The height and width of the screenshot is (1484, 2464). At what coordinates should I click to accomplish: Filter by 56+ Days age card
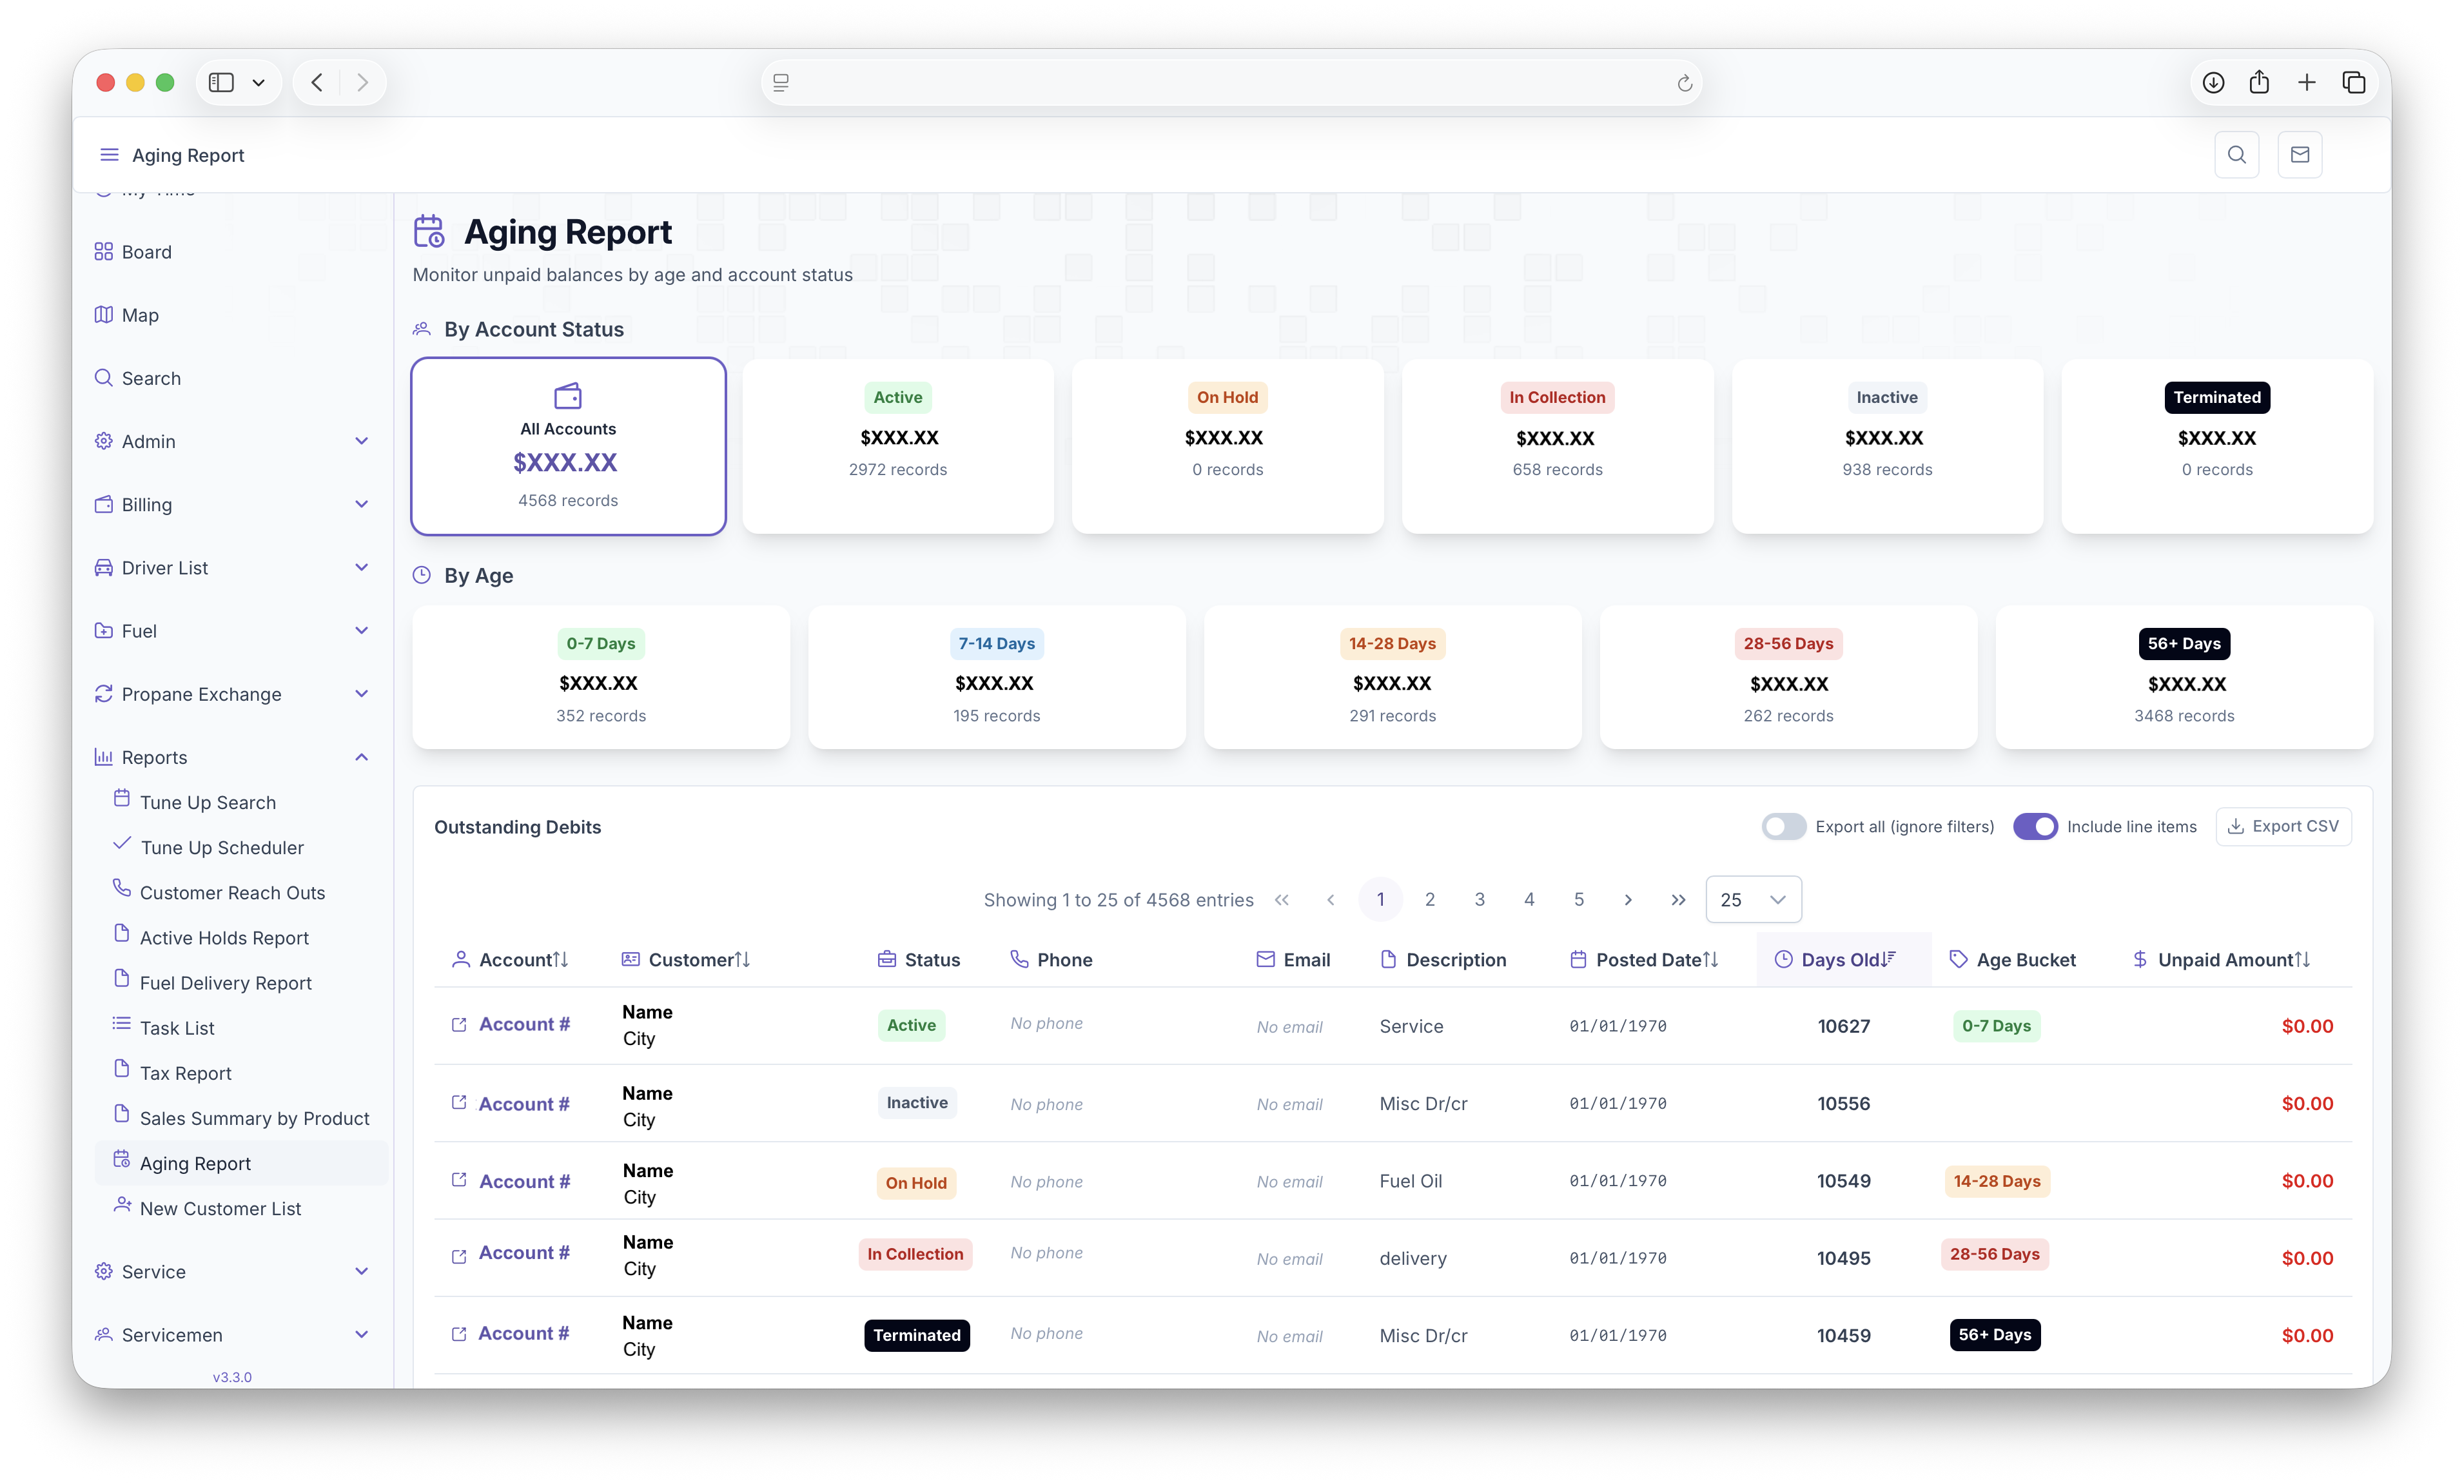point(2183,678)
